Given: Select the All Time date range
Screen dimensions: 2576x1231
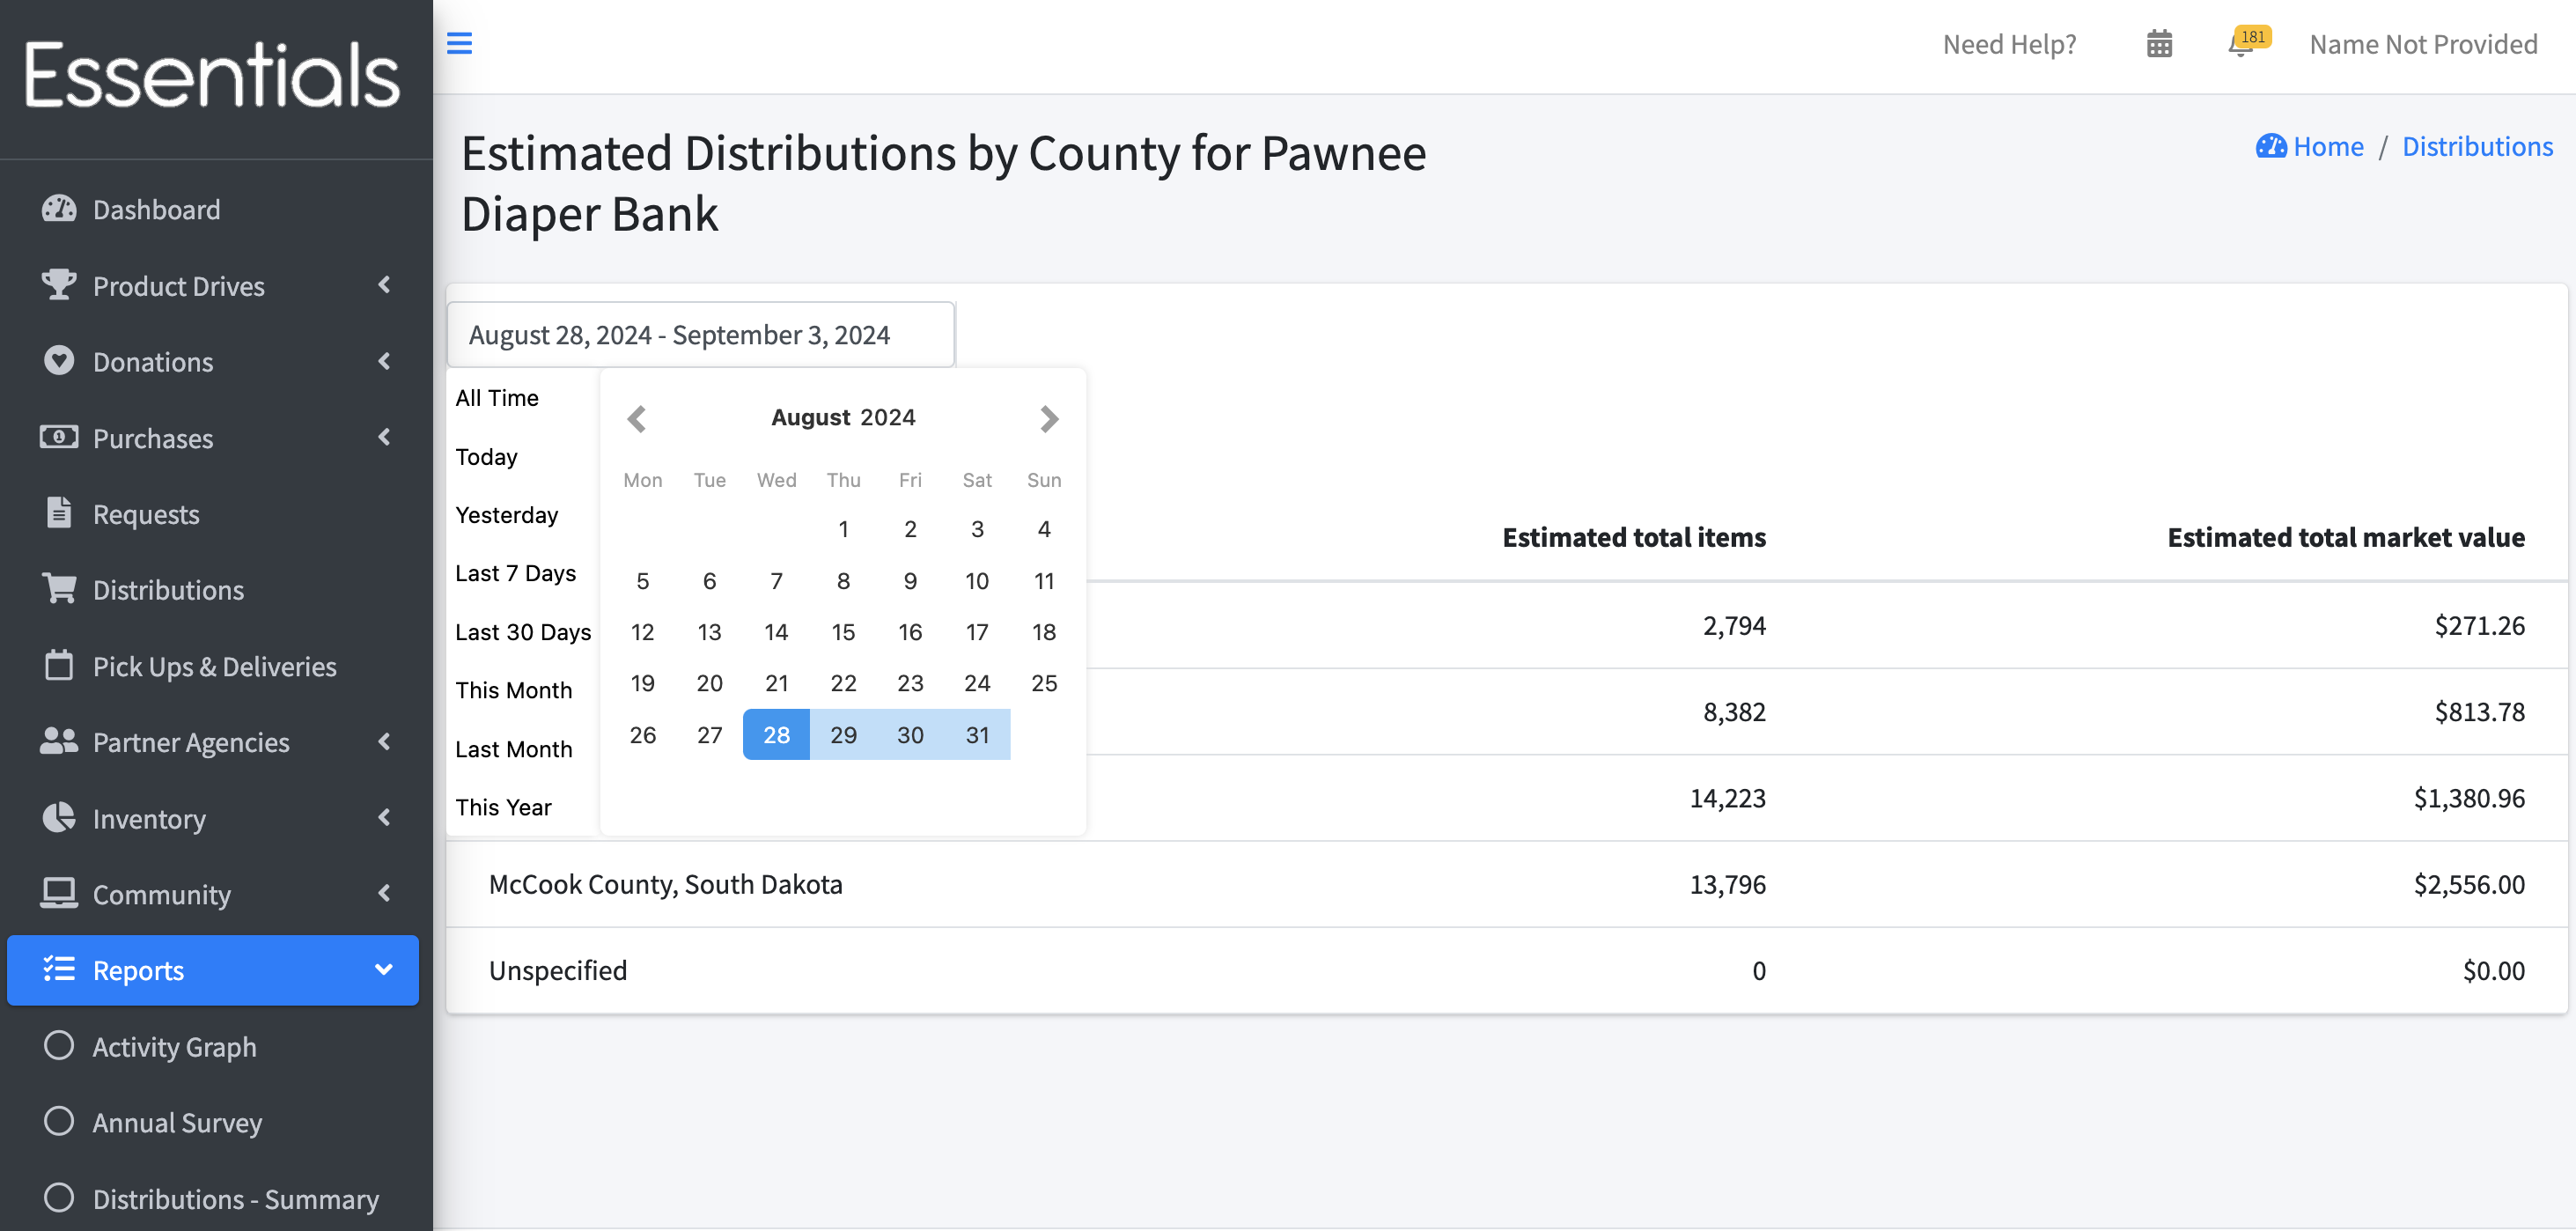Looking at the screenshot, I should [497, 397].
